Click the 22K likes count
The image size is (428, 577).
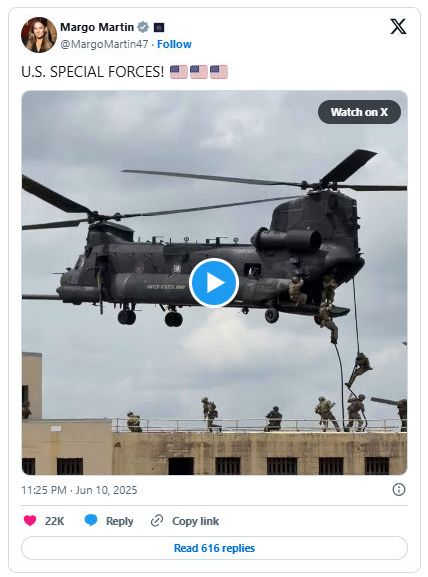pos(54,521)
